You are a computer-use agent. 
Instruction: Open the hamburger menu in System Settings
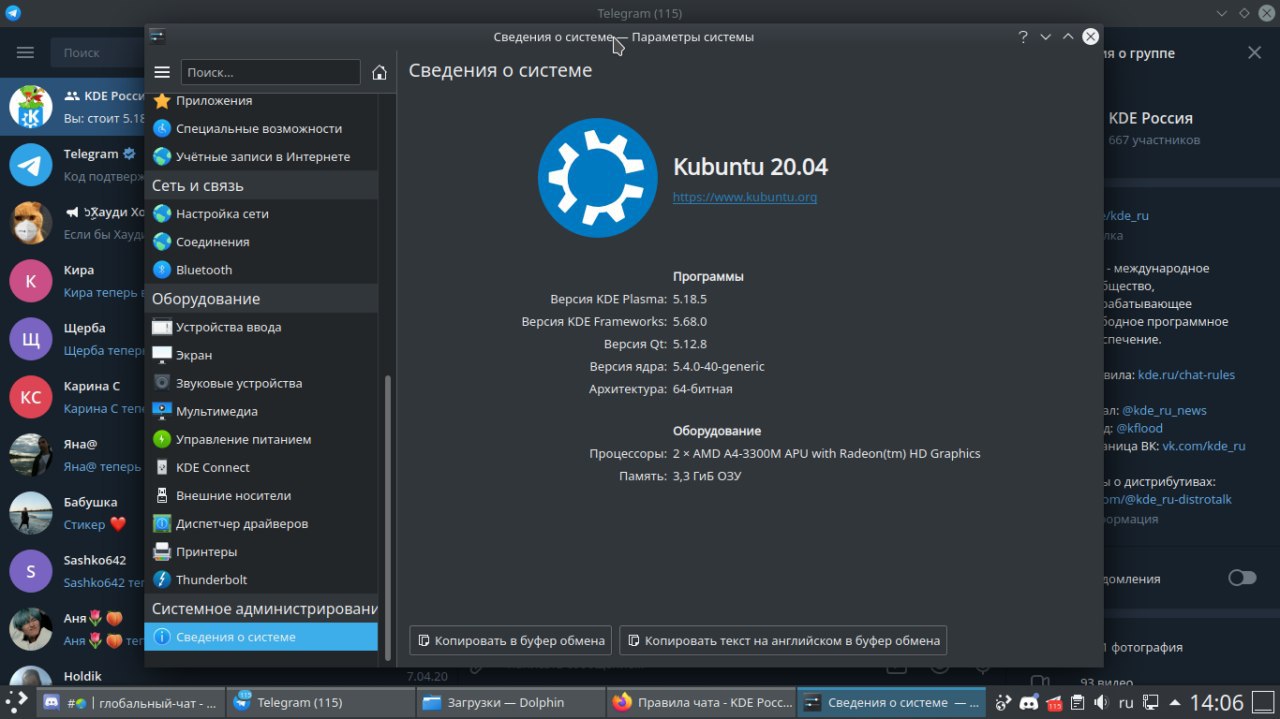click(x=162, y=72)
